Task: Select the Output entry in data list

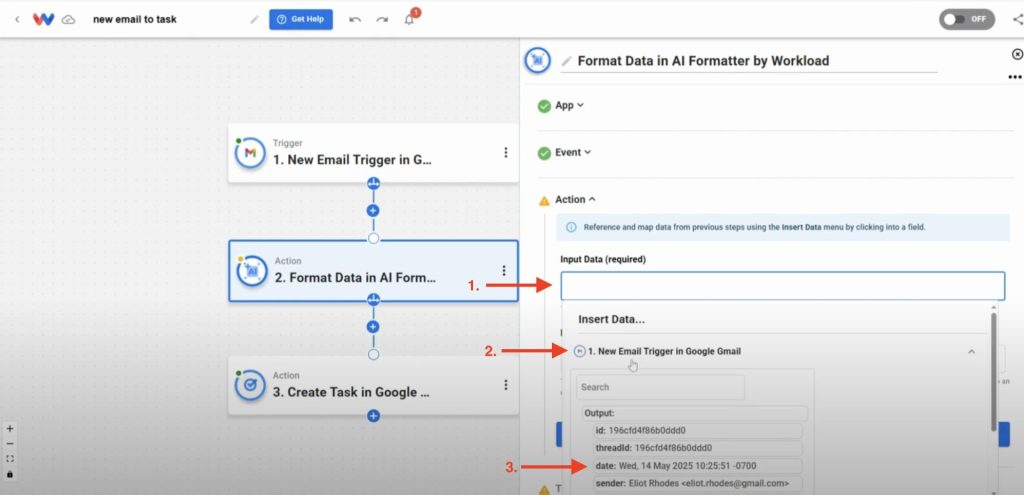Action: click(695, 413)
